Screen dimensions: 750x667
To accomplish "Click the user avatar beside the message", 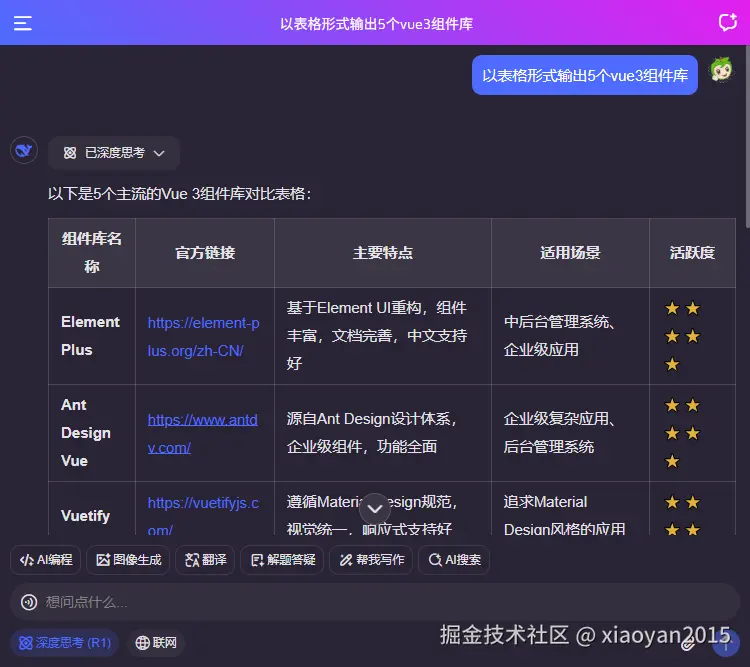I will click(x=721, y=69).
